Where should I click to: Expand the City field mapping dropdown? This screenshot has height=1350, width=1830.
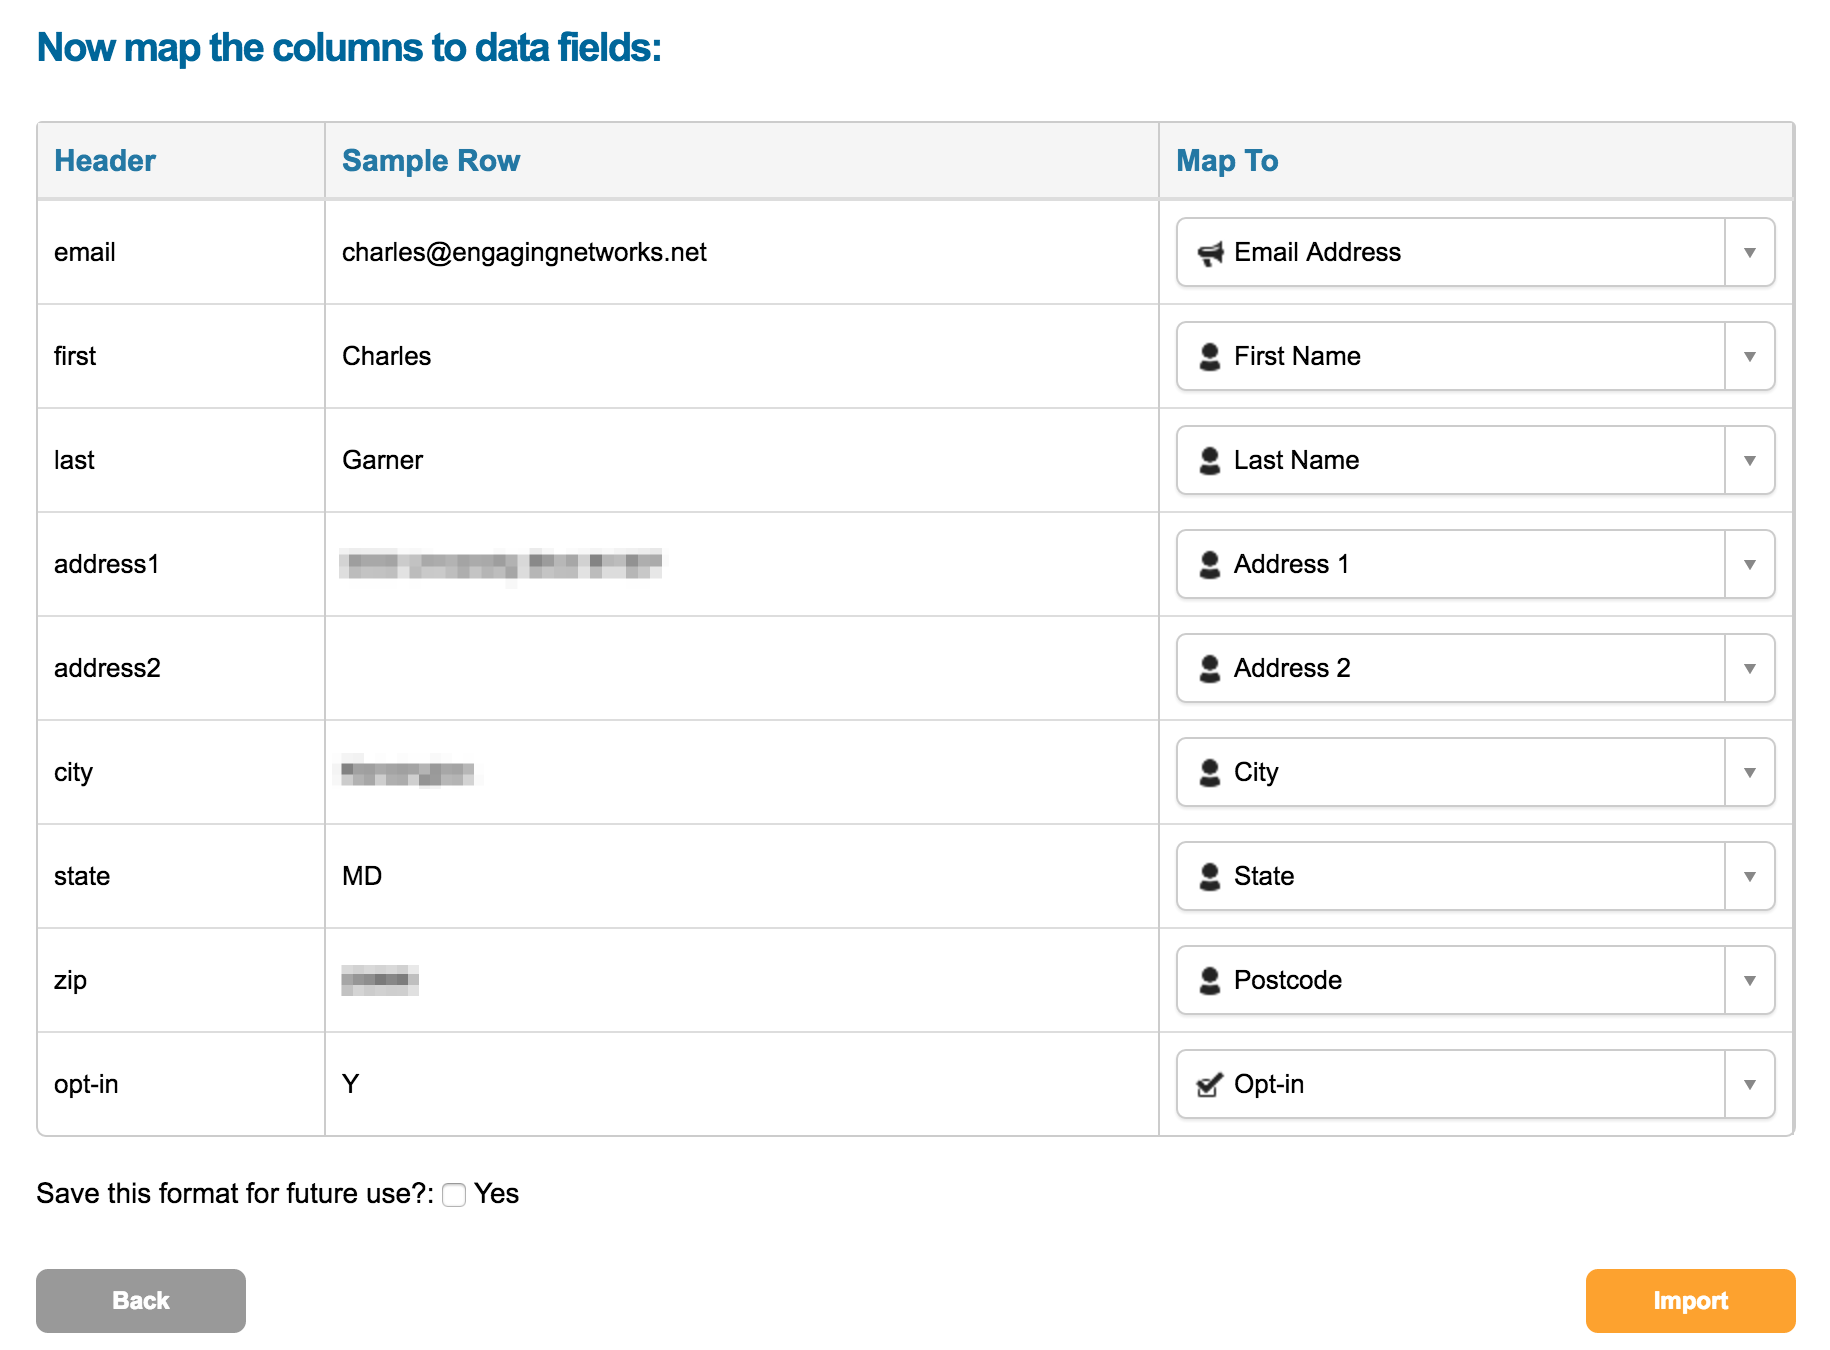(1749, 772)
